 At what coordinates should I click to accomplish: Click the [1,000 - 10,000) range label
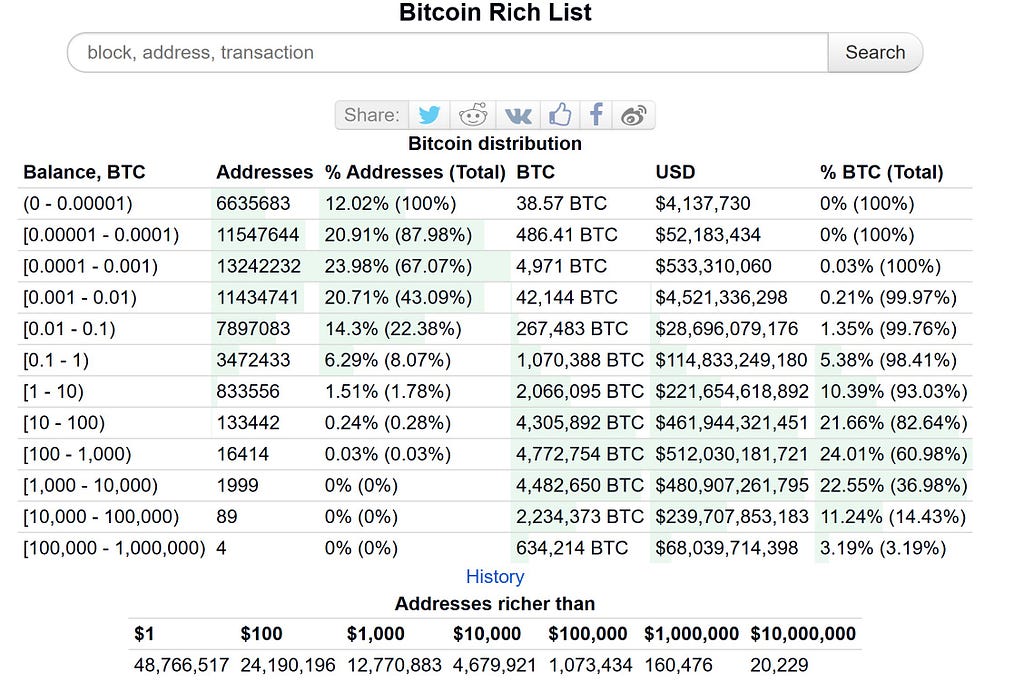coord(91,486)
